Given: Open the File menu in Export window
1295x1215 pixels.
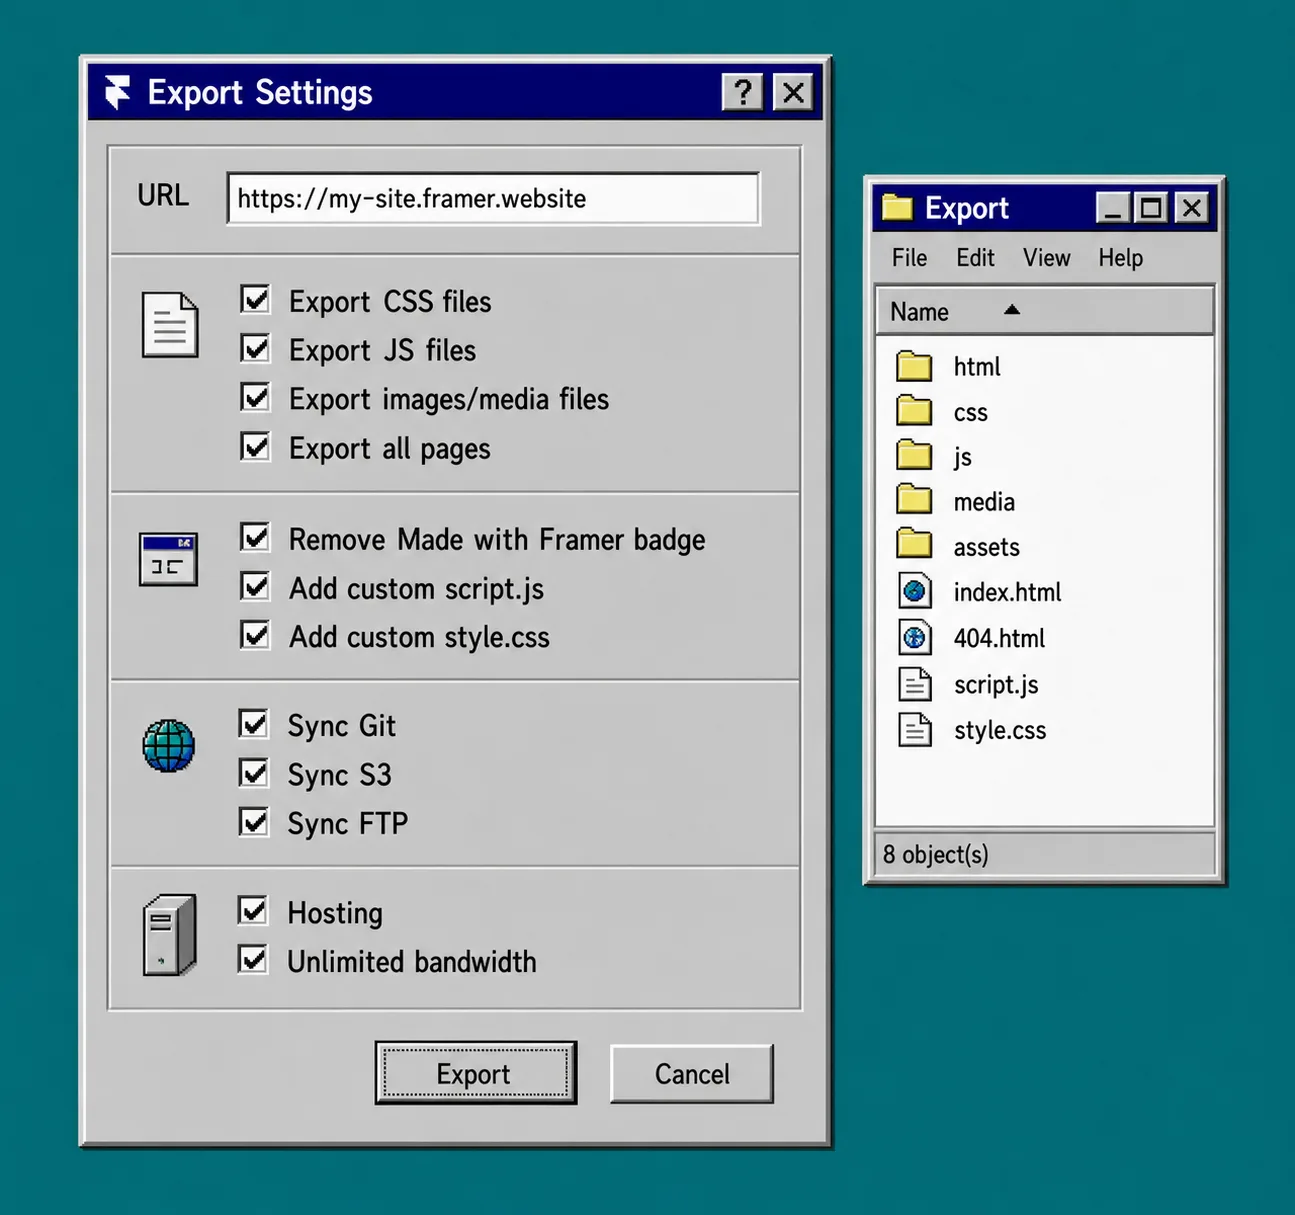Looking at the screenshot, I should (909, 258).
